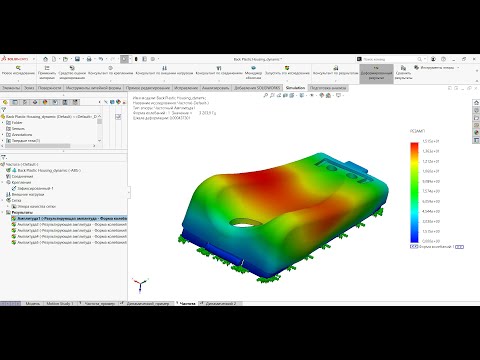The image size is (480, 360).
Task: Select the Simulation tab
Action: (x=295, y=88)
